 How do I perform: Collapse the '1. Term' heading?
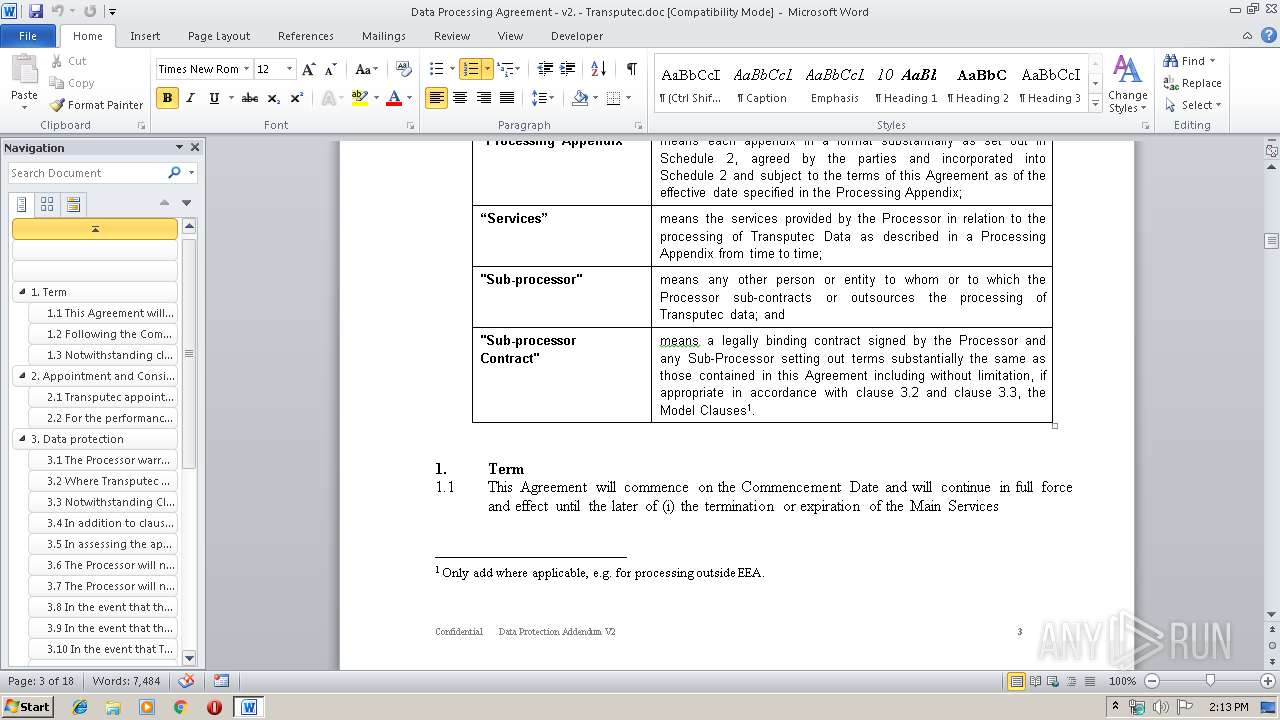22,292
